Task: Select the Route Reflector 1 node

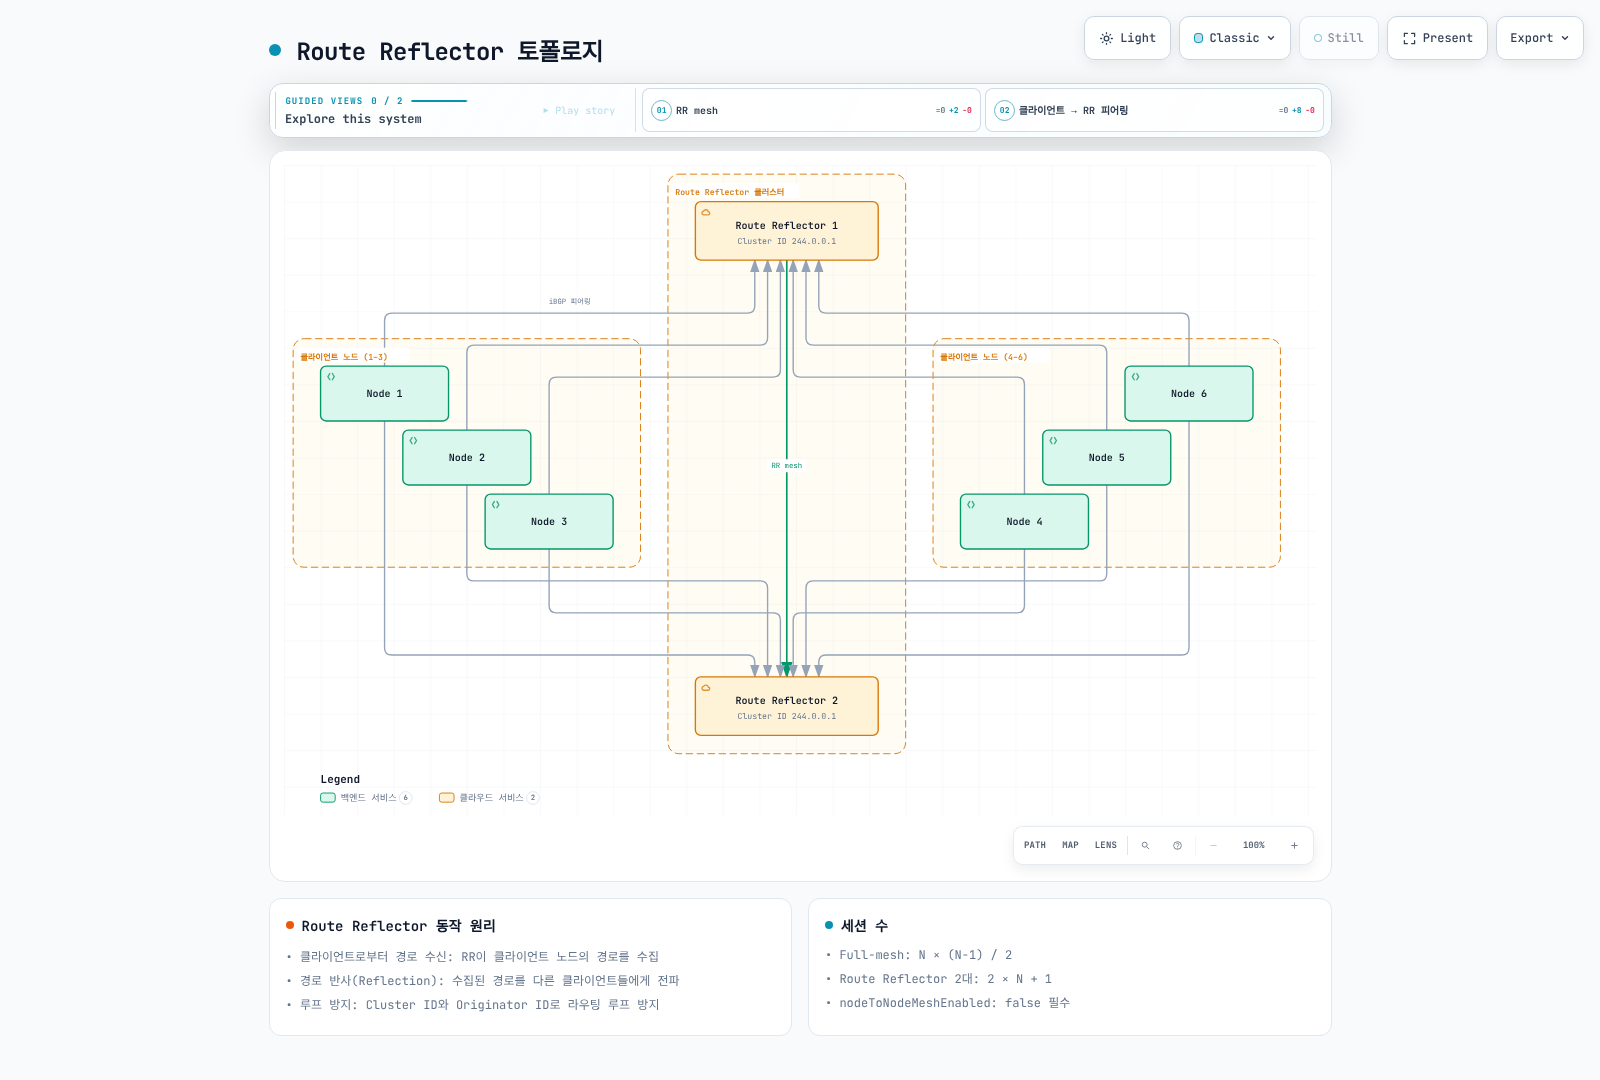Action: coord(787,231)
